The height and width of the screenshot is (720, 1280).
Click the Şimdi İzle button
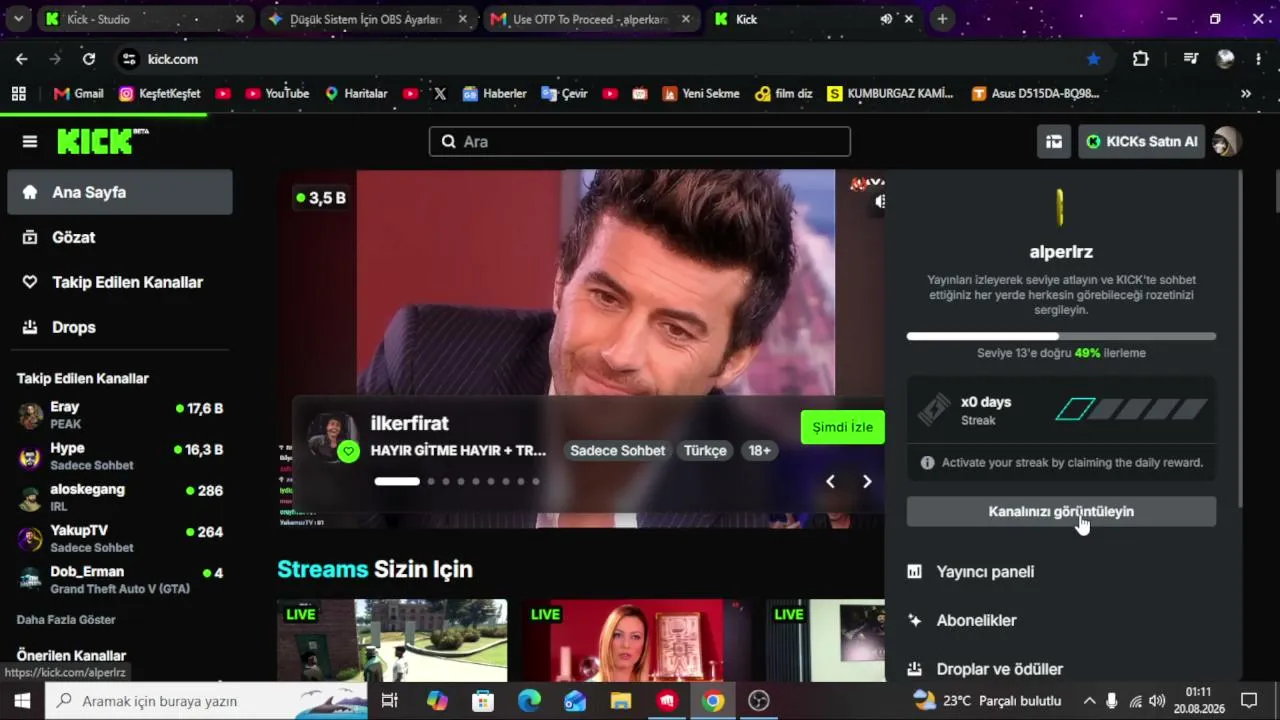[843, 427]
